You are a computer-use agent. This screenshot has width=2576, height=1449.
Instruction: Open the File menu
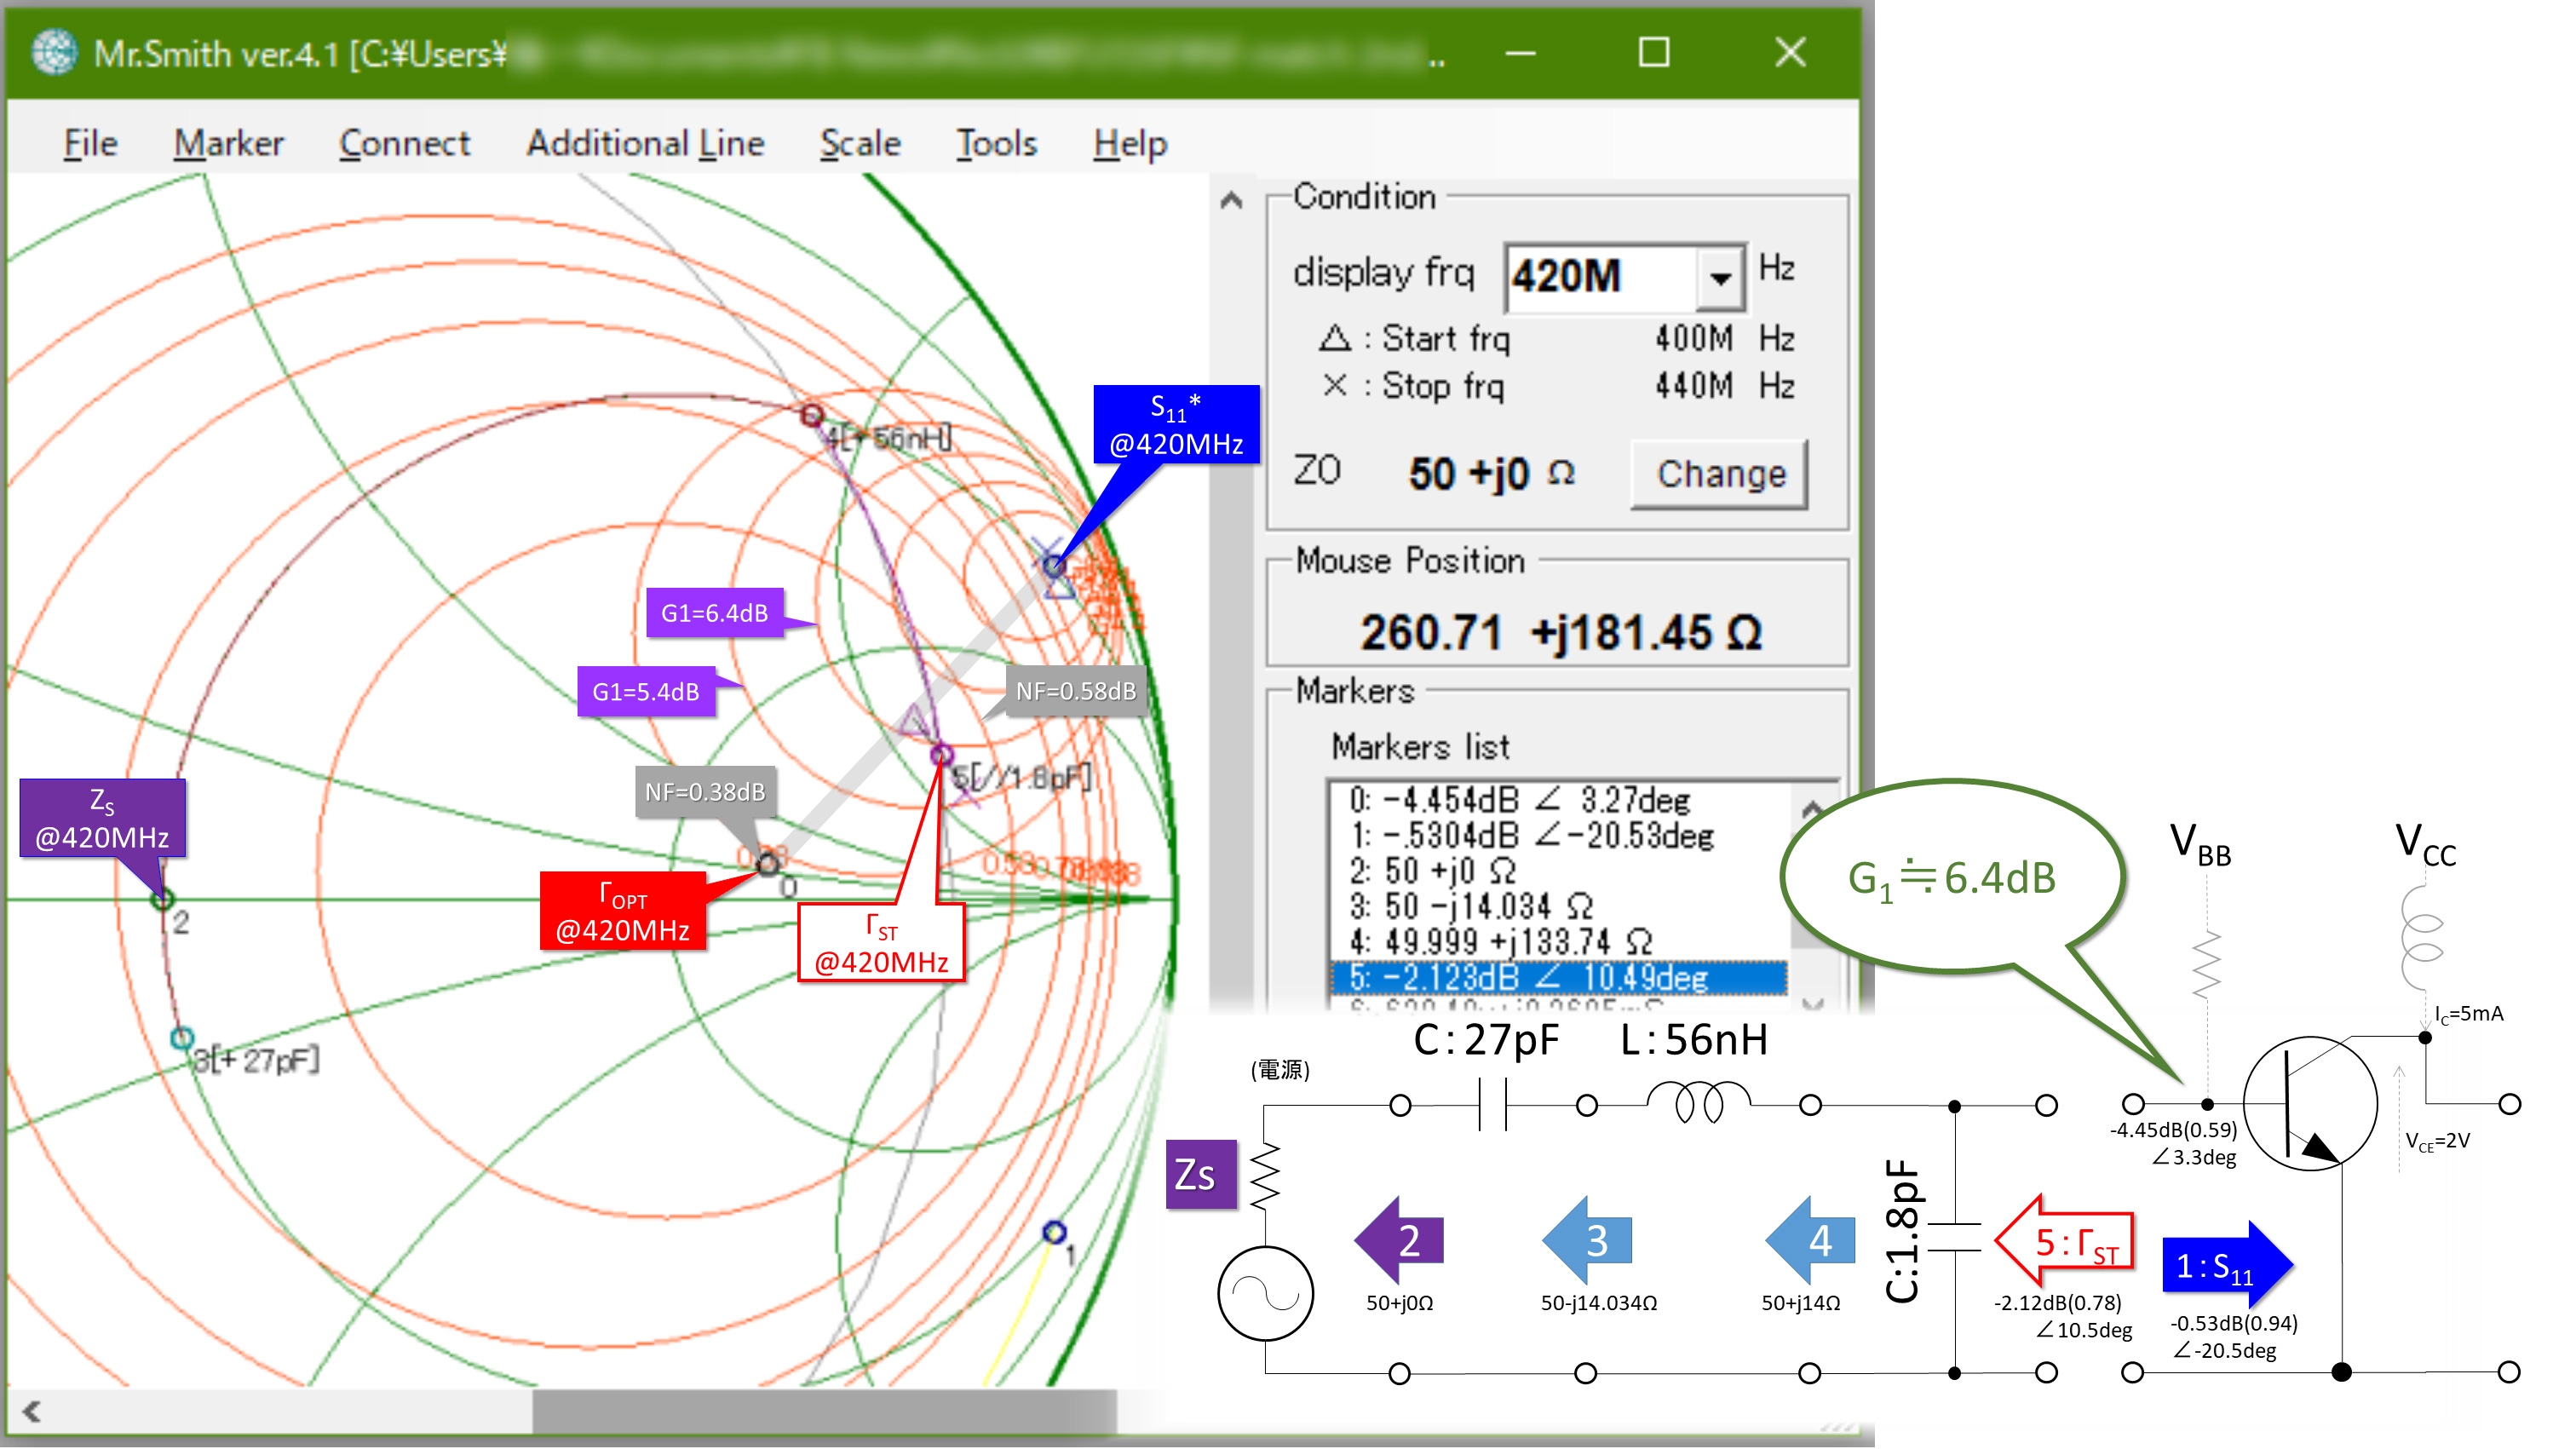coord(90,143)
